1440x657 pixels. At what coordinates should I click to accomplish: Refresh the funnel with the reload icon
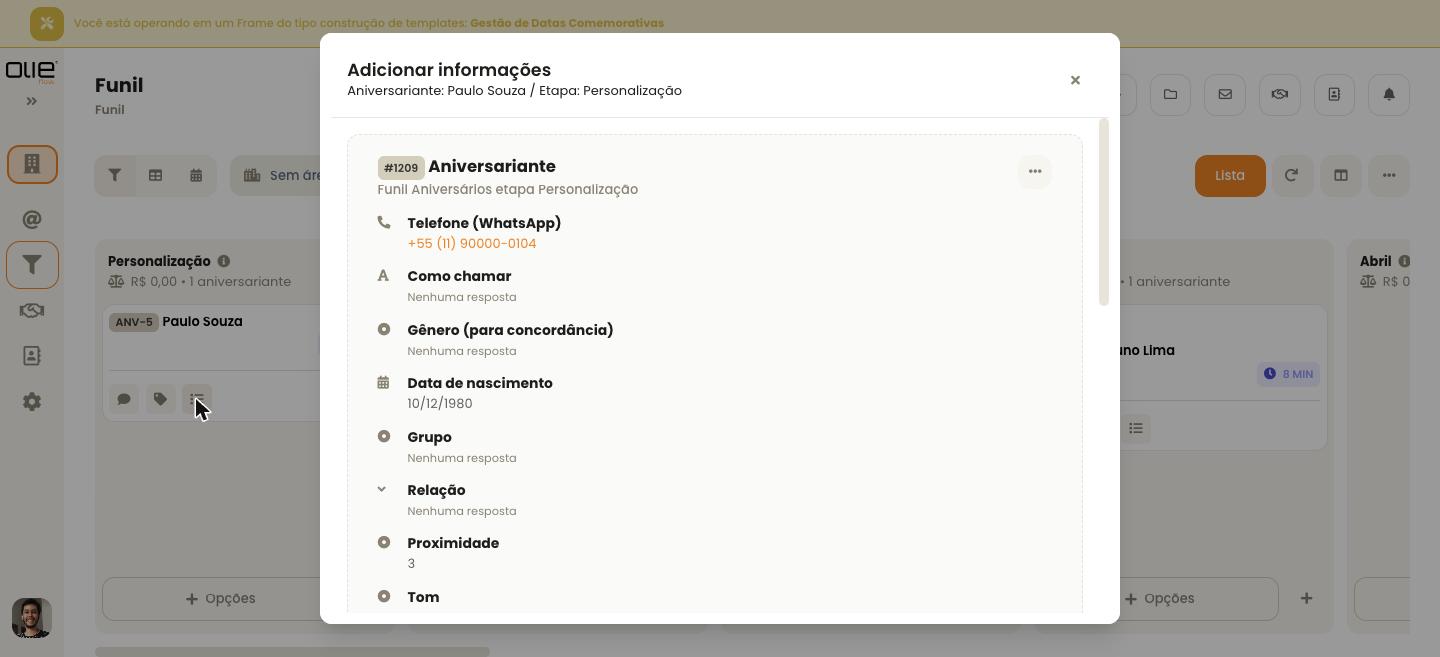(x=1292, y=175)
